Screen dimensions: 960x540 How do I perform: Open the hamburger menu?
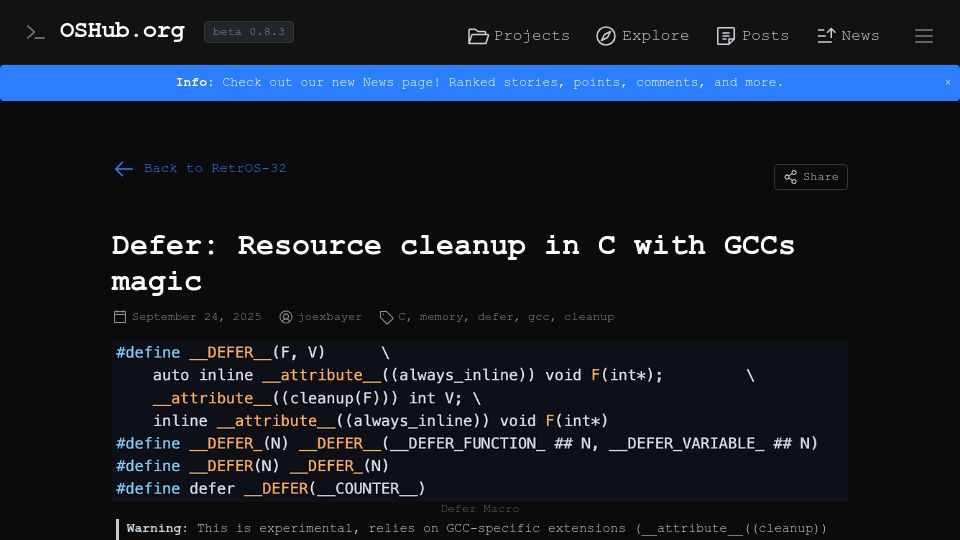(x=924, y=36)
